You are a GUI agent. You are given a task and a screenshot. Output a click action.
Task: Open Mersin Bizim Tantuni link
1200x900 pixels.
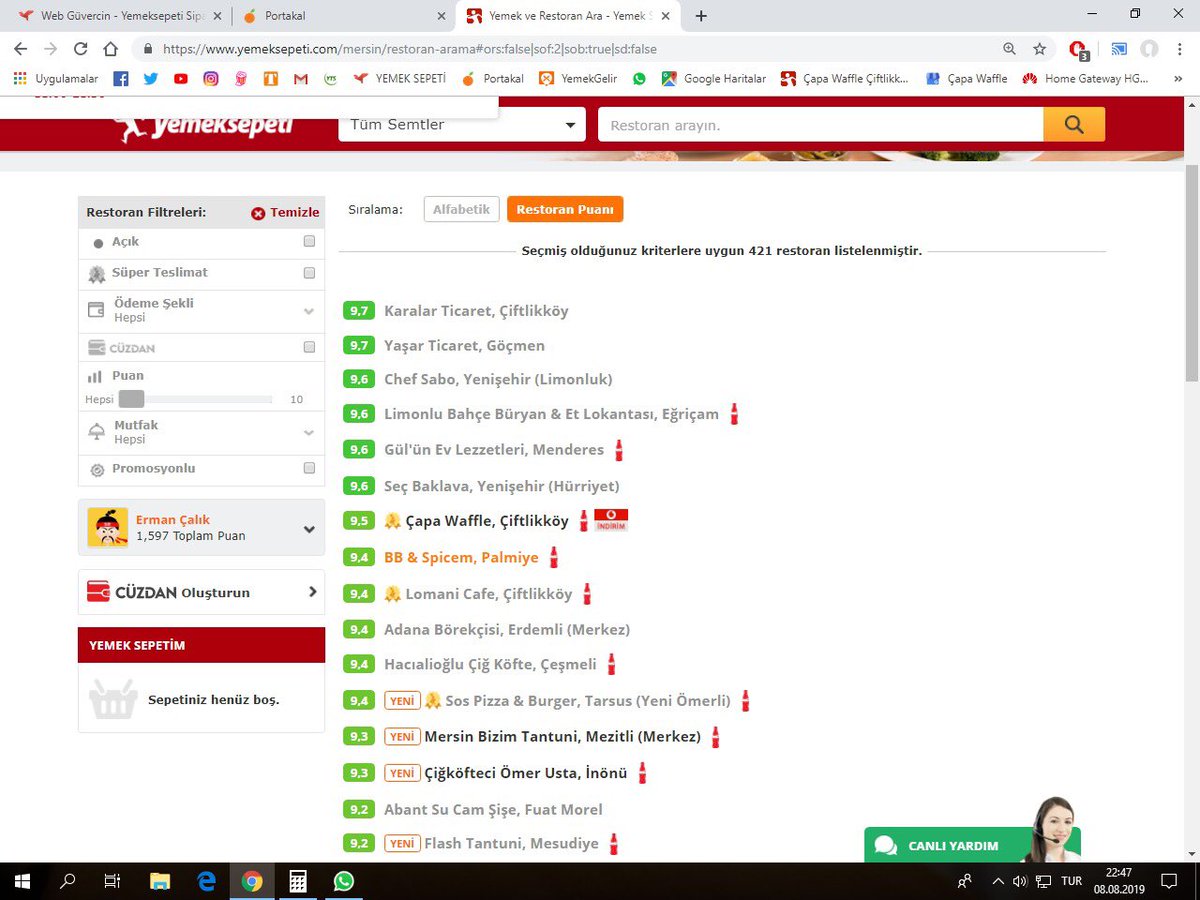click(563, 737)
